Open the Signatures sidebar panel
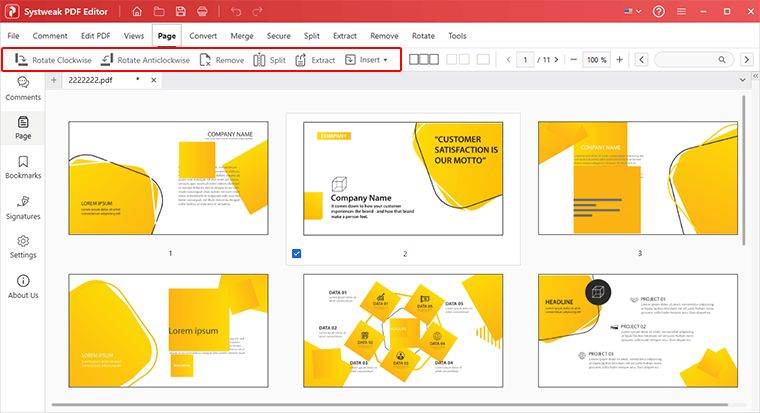This screenshot has height=413, width=760. (23, 207)
